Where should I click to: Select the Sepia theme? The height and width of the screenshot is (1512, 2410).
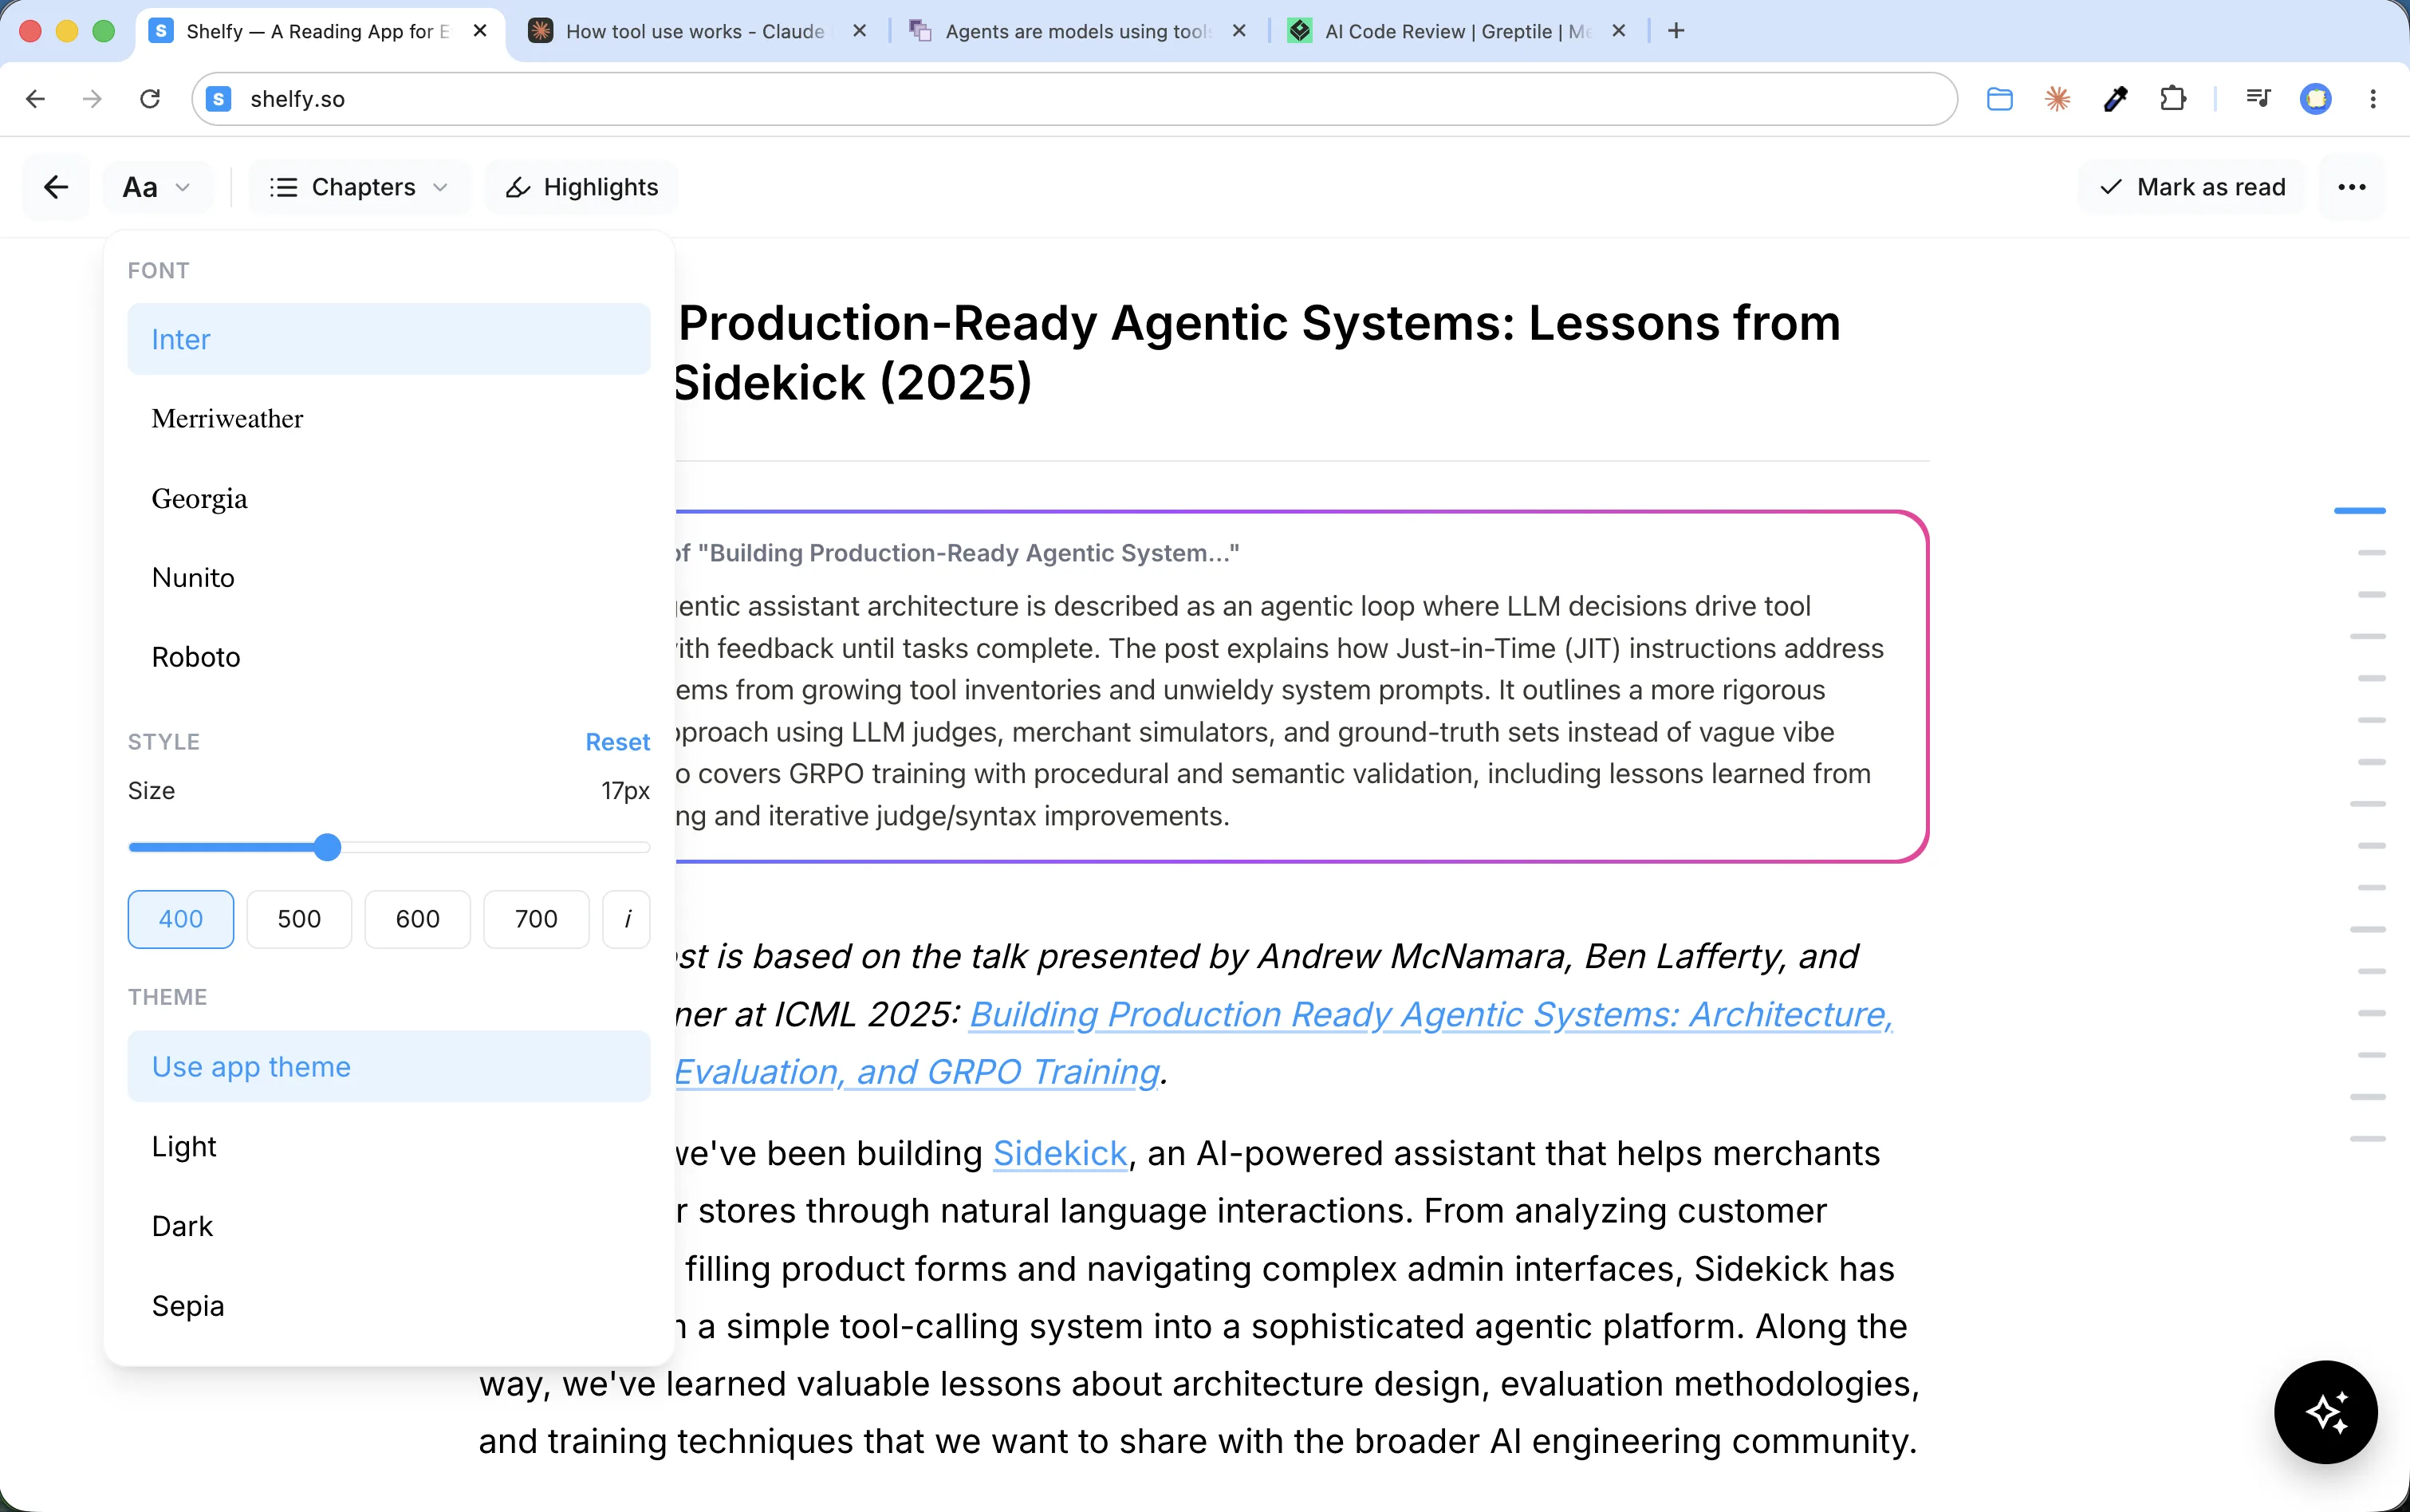[388, 1305]
